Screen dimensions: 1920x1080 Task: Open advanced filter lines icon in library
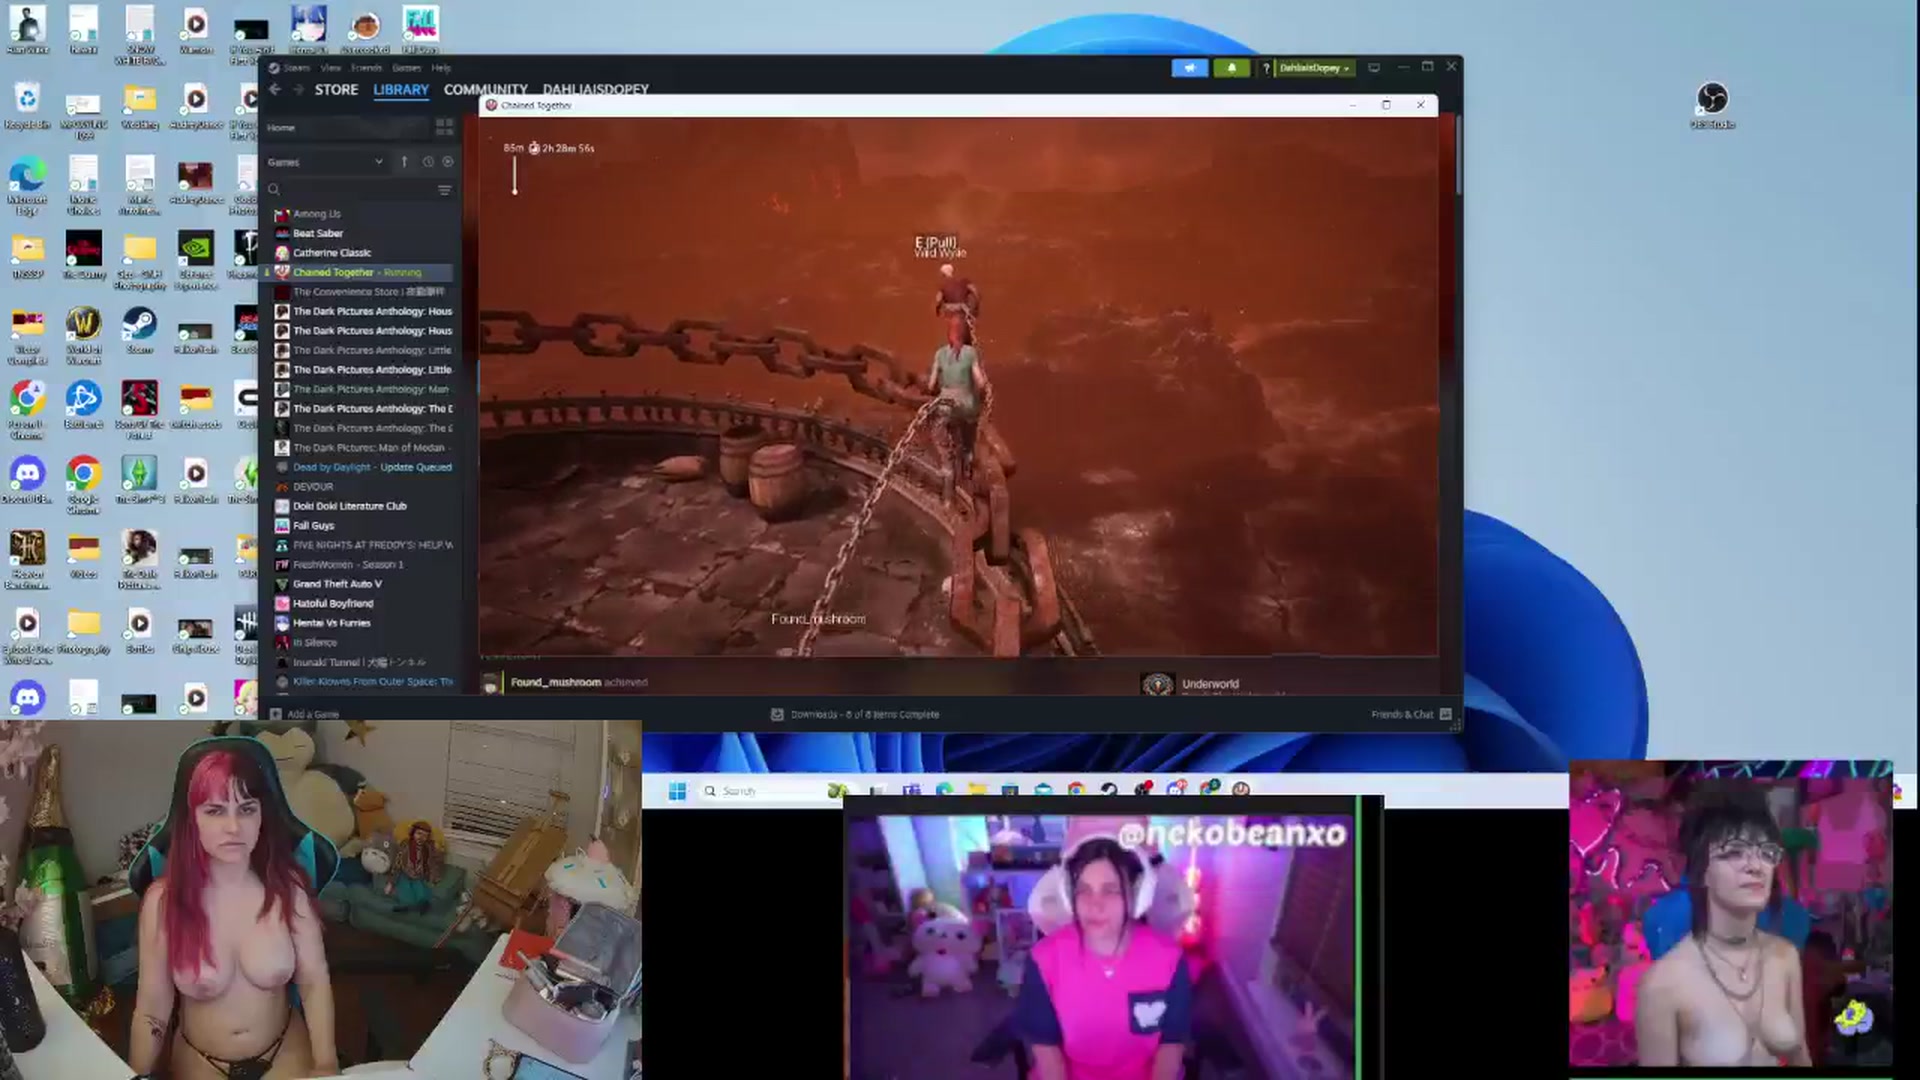point(444,190)
